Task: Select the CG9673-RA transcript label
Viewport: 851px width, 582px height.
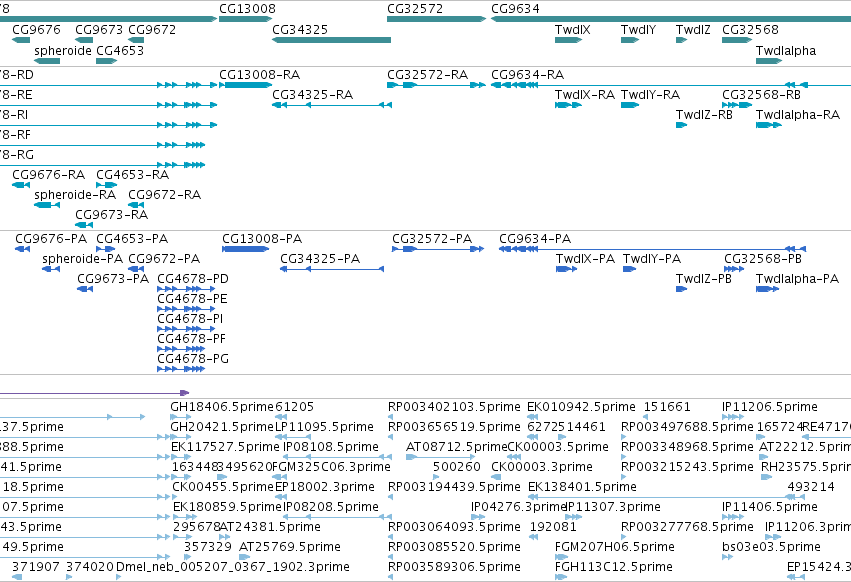Action: (x=111, y=214)
